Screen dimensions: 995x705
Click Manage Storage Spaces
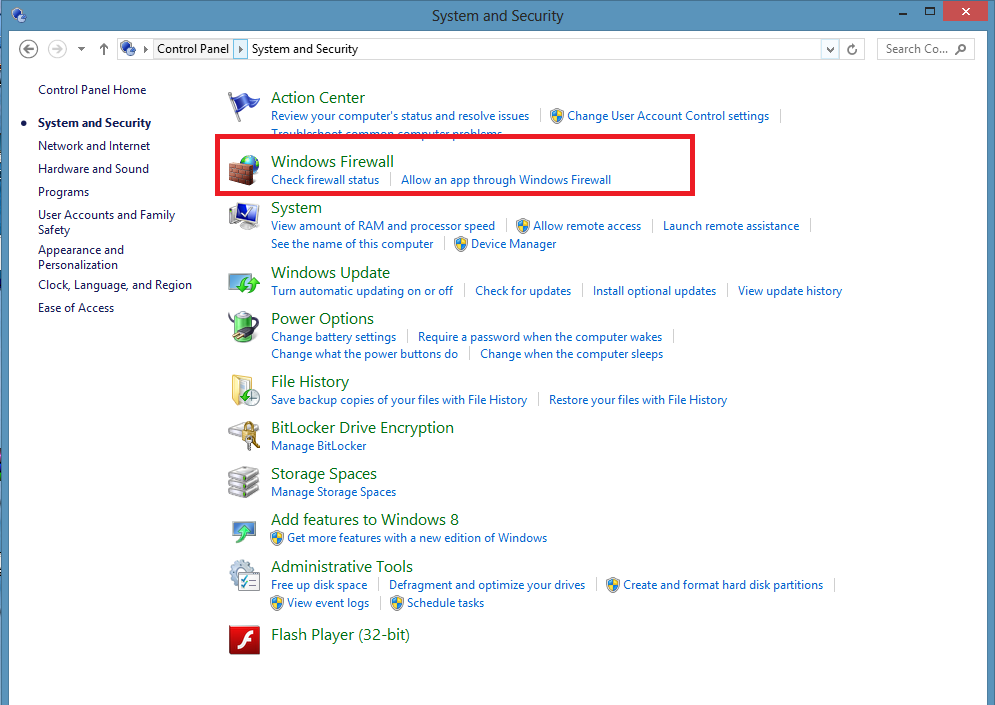click(333, 492)
